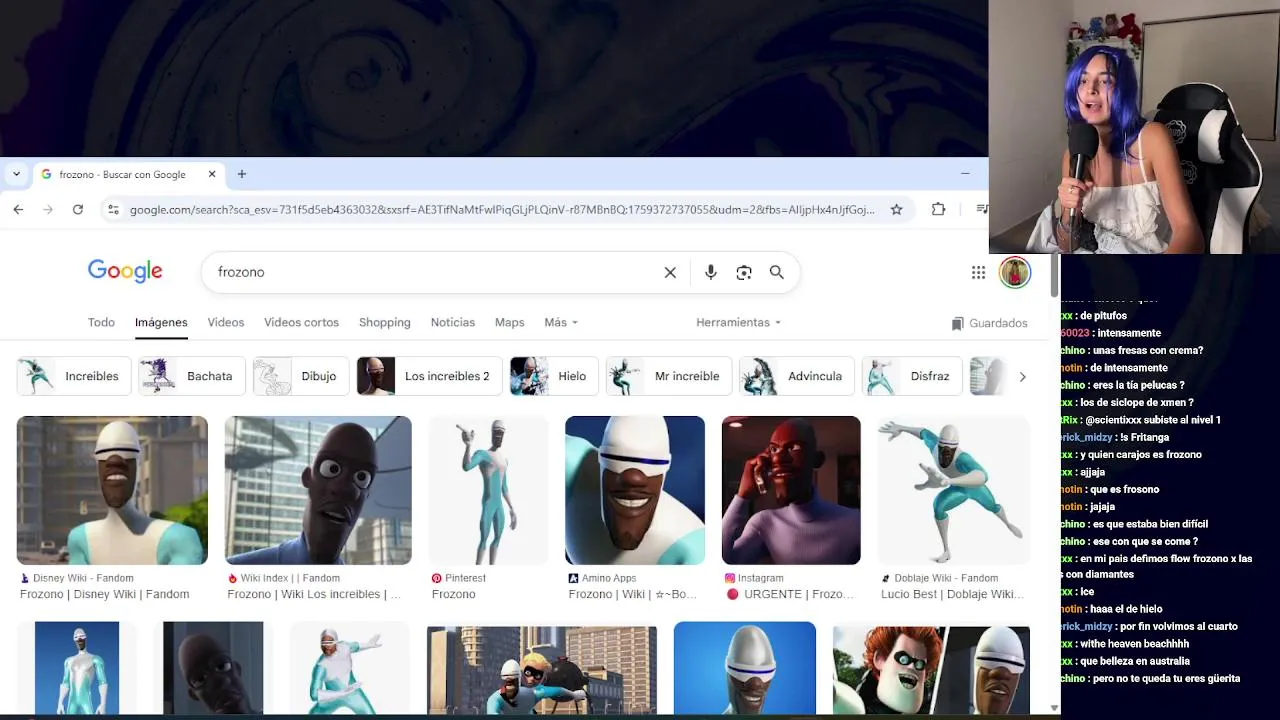The height and width of the screenshot is (720, 1280).
Task: Open the extensions puzzle icon
Action: pyautogui.click(x=938, y=209)
